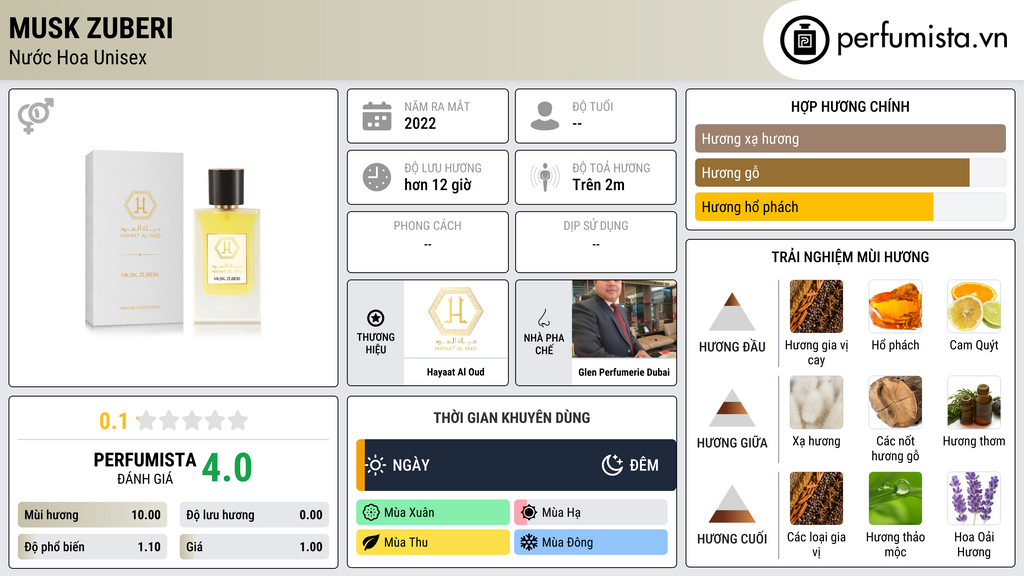Click the 0.1 user rating value
1024x576 pixels.
(x=114, y=421)
